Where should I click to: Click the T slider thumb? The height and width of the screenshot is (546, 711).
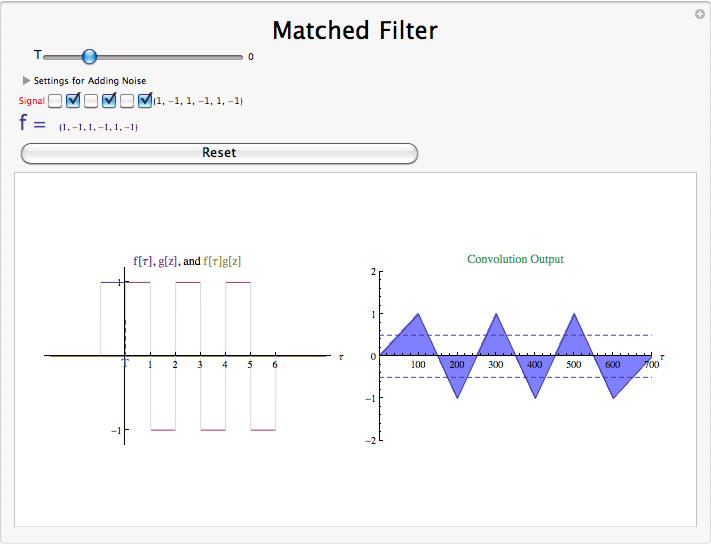89,57
